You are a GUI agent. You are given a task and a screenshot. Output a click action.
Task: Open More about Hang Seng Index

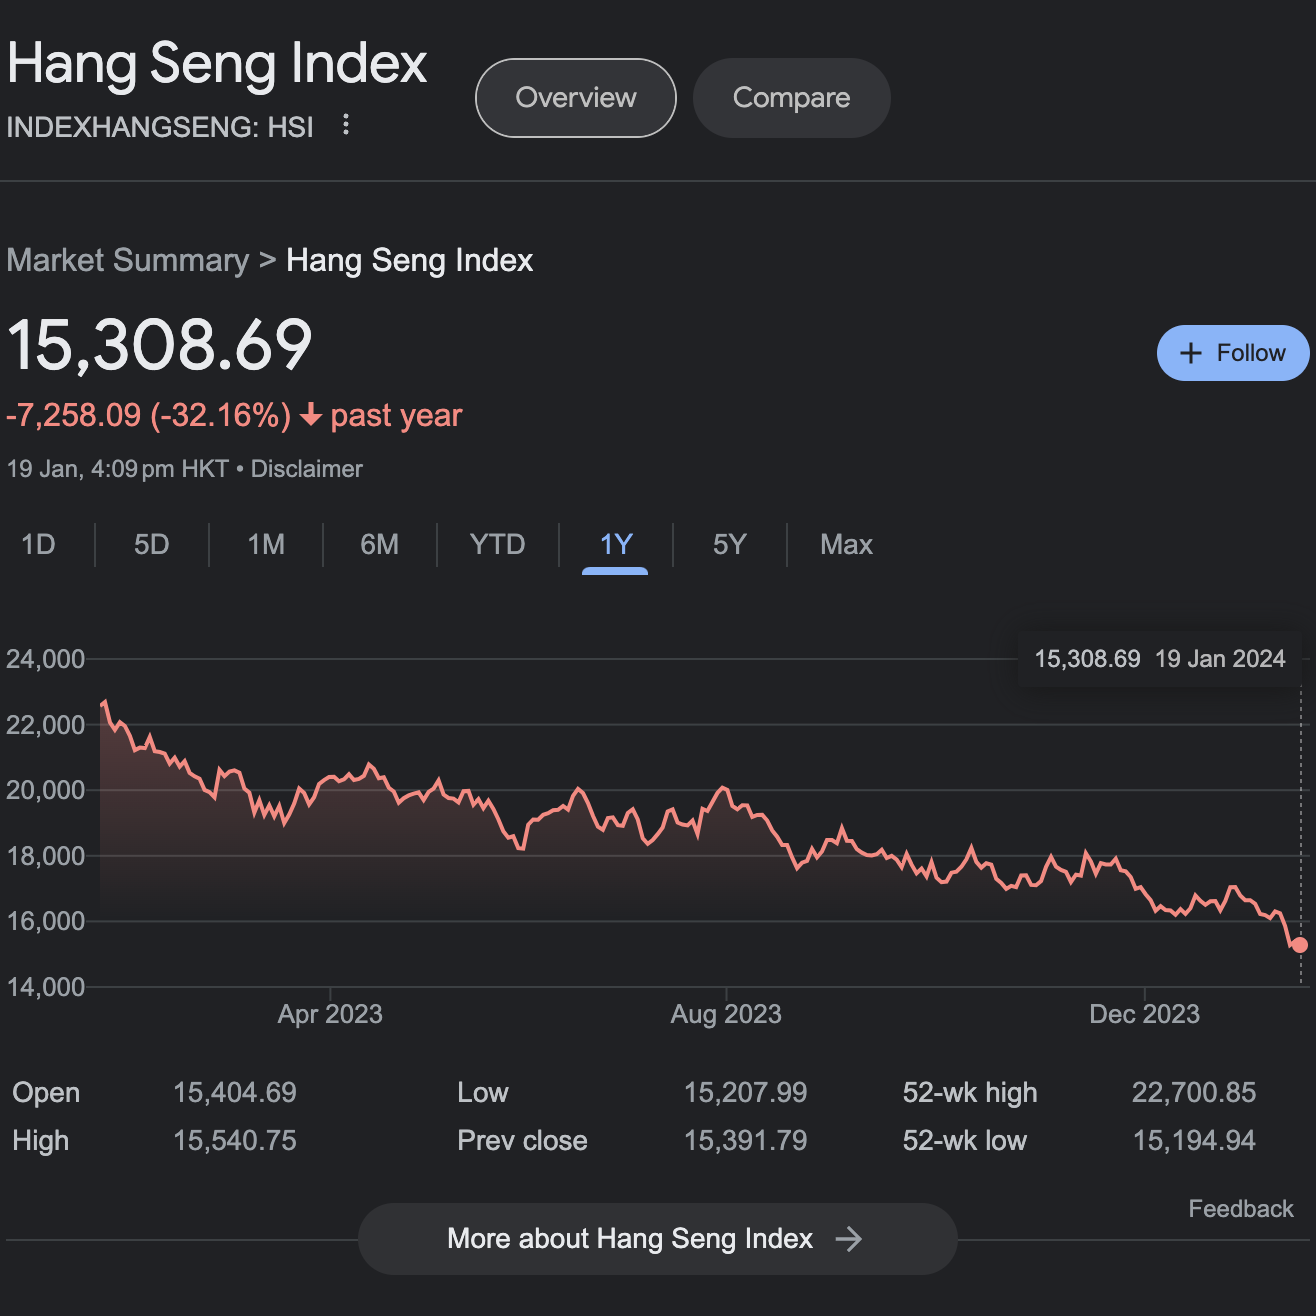657,1239
